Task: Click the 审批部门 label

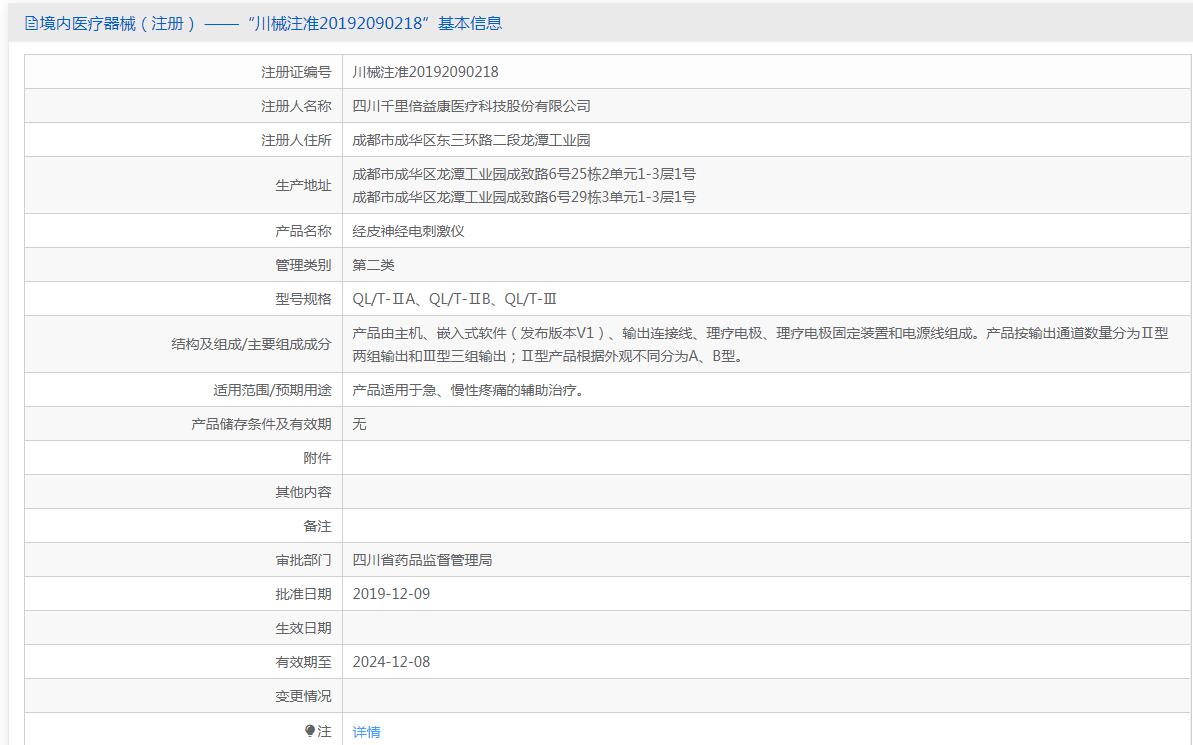Action: point(303,560)
